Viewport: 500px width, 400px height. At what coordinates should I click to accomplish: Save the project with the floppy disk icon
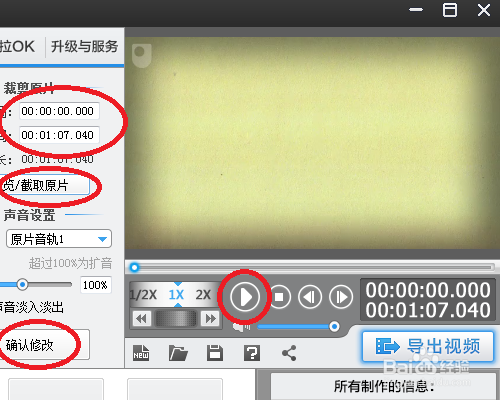click(x=215, y=353)
